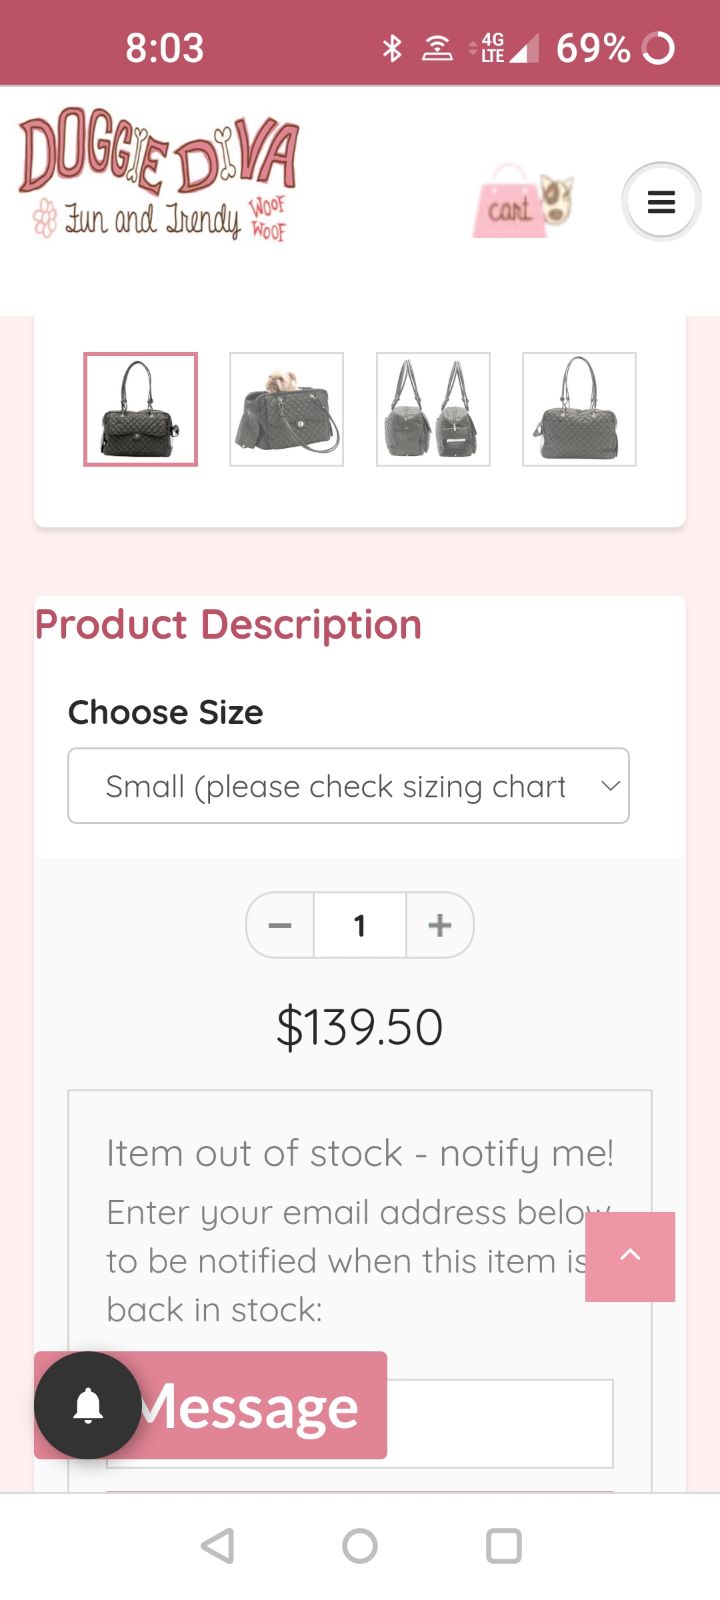The image size is (720, 1600).
Task: Tap the dropdown chevron in size selector
Action: tap(610, 786)
